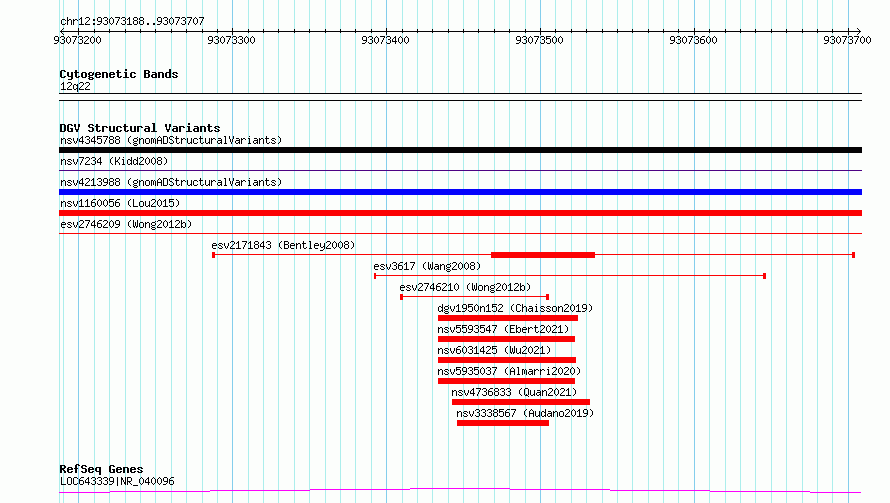
Task: Click the esv3617 thin red variant line
Action: pyautogui.click(x=570, y=276)
